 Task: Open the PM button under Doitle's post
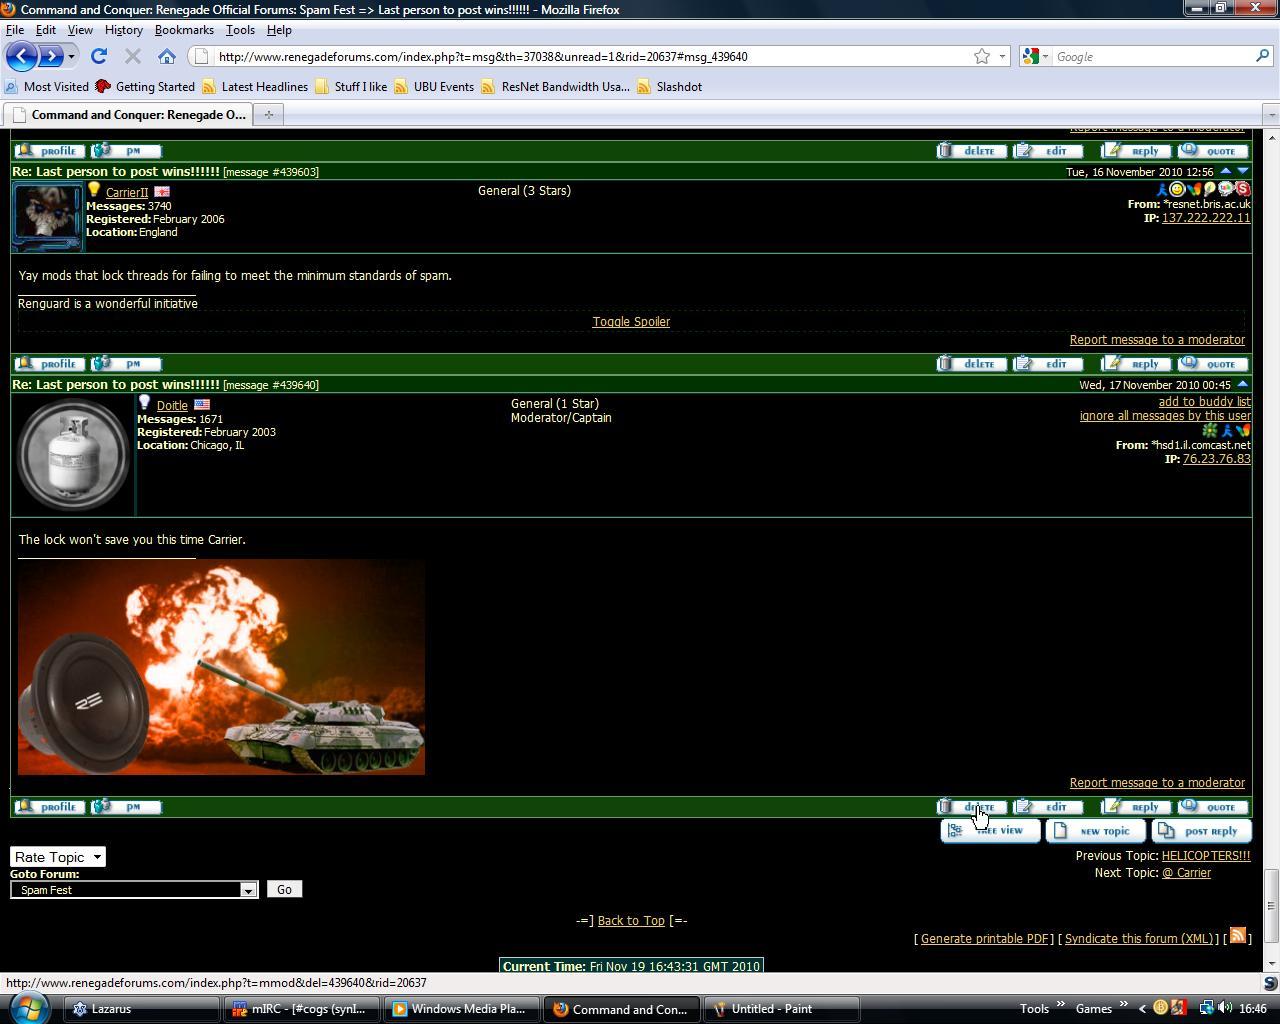pos(126,807)
